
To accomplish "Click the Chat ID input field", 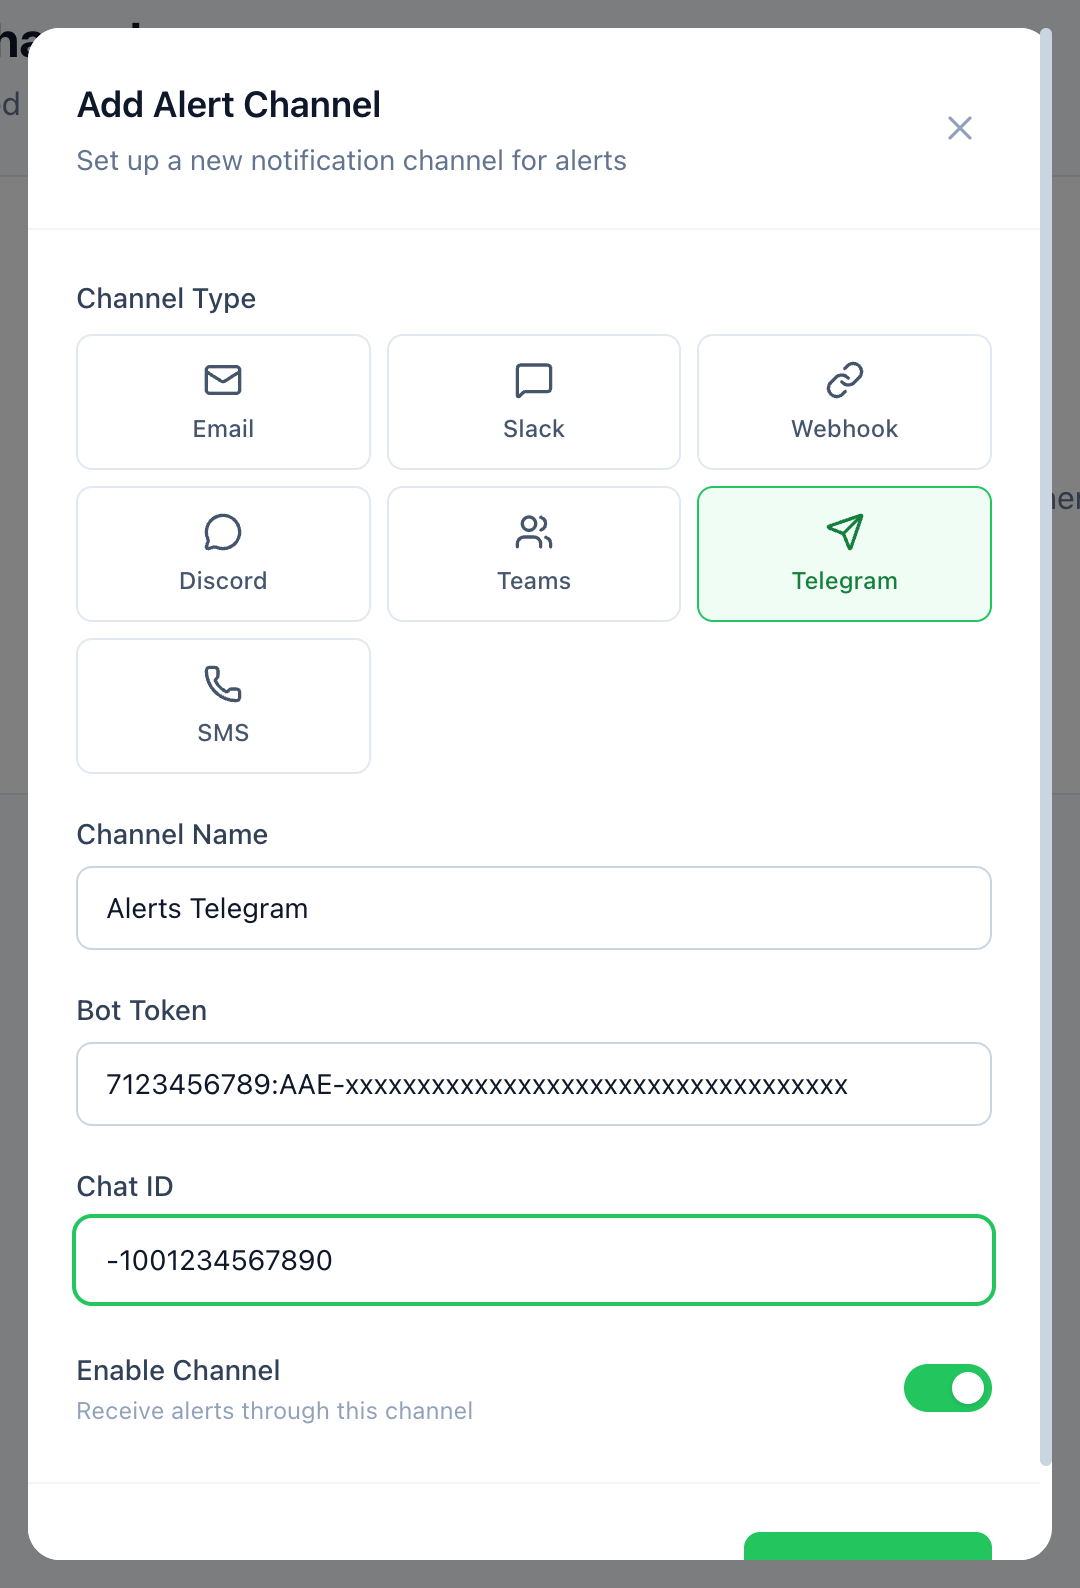I will tap(534, 1260).
